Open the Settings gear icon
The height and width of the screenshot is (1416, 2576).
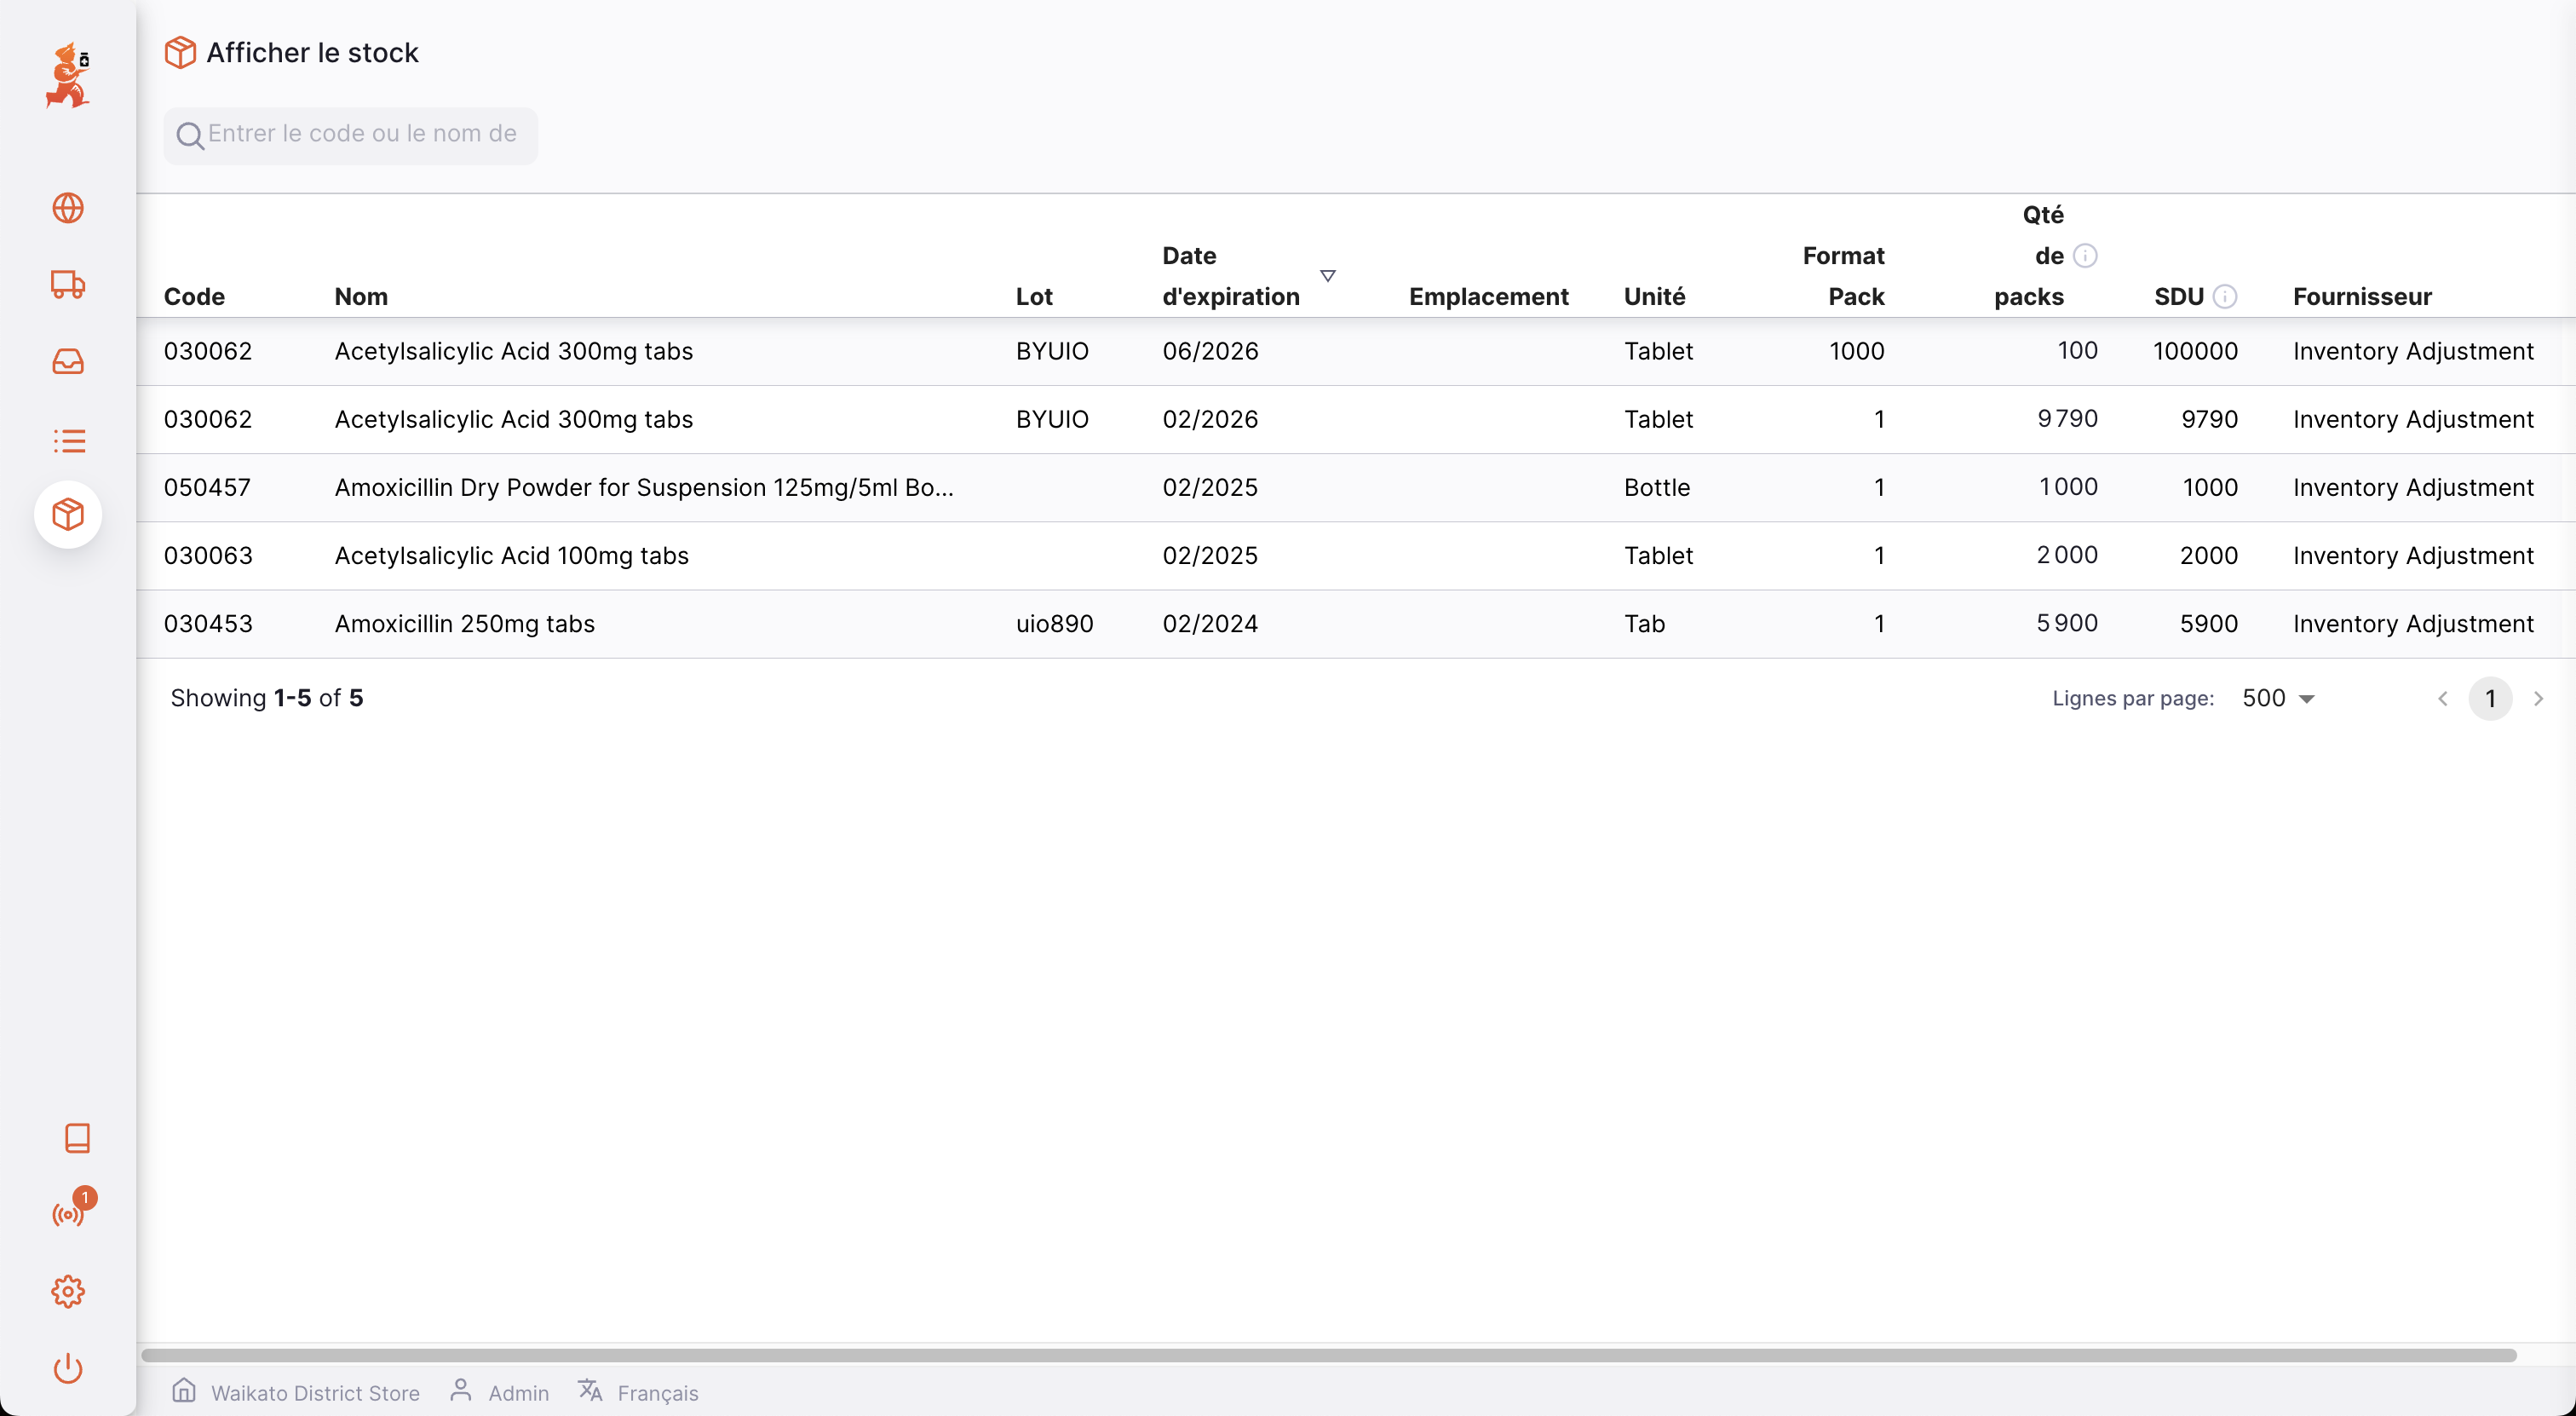(x=68, y=1291)
